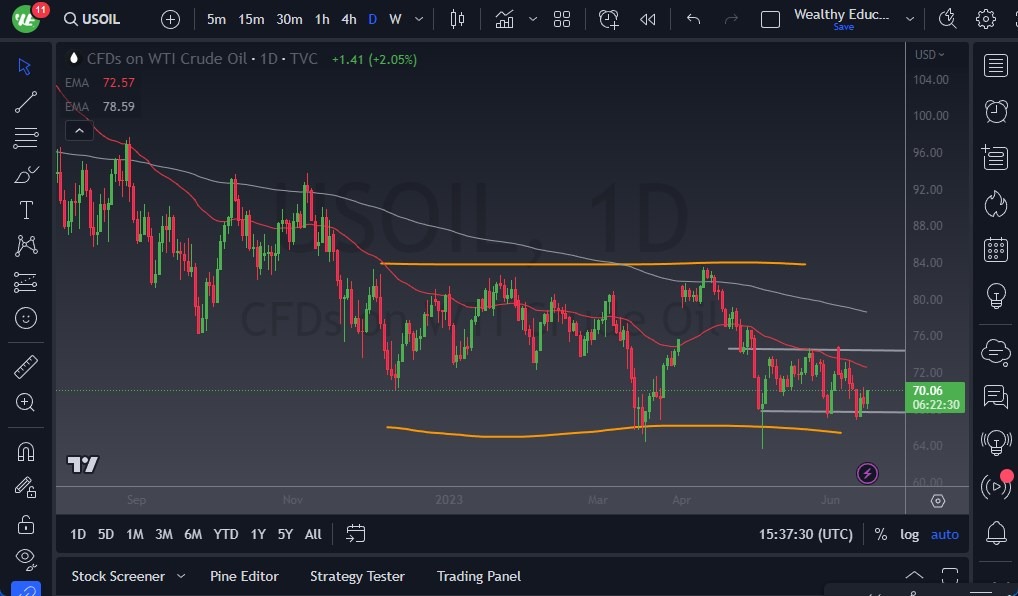Open the economic calendar panel
The image size is (1018, 596).
tap(995, 250)
